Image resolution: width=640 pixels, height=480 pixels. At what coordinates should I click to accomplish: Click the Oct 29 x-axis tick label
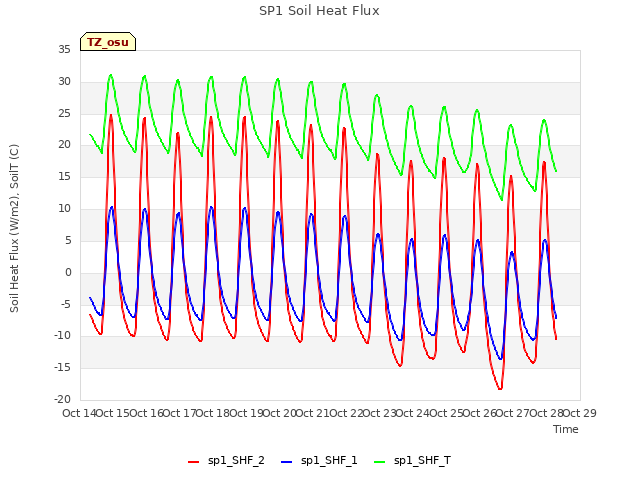coord(580,413)
